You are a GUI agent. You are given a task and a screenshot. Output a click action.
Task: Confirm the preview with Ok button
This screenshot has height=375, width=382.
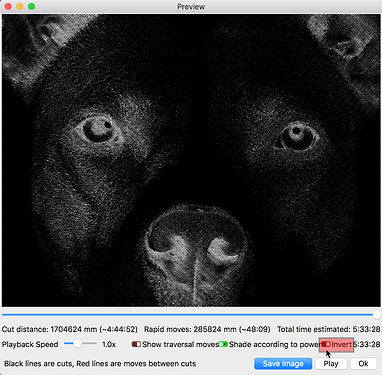[363, 364]
